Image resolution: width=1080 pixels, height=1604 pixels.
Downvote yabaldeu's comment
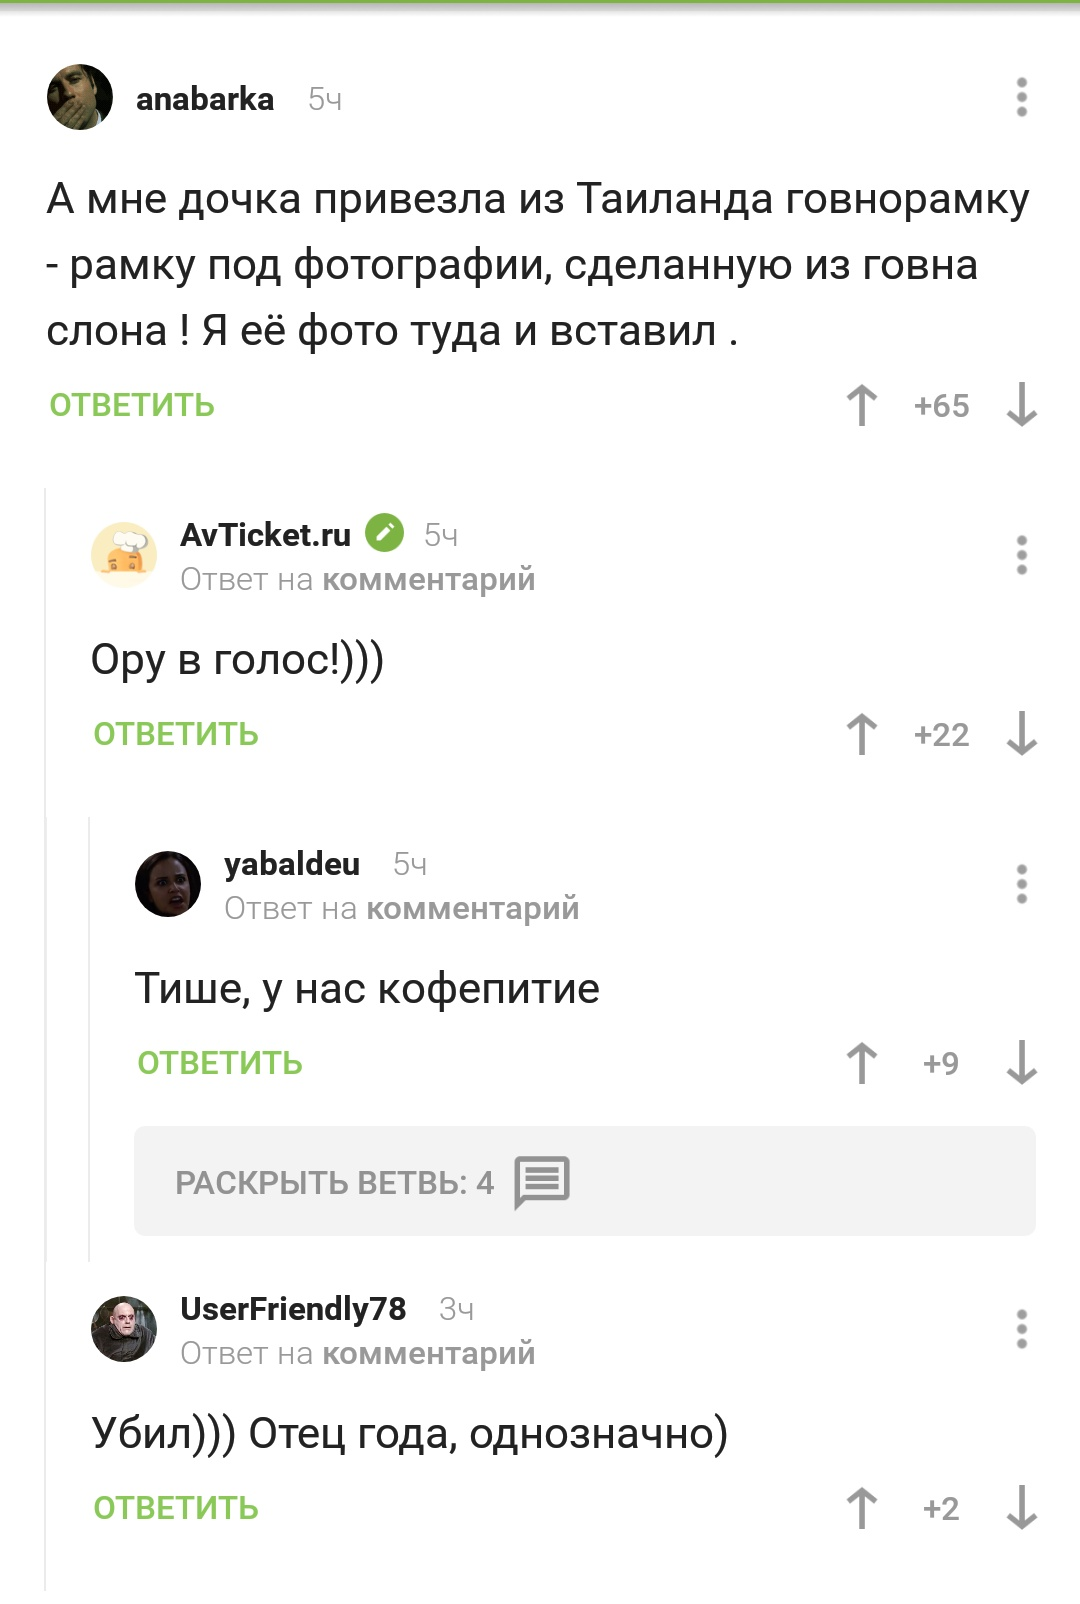pyautogui.click(x=1021, y=1063)
